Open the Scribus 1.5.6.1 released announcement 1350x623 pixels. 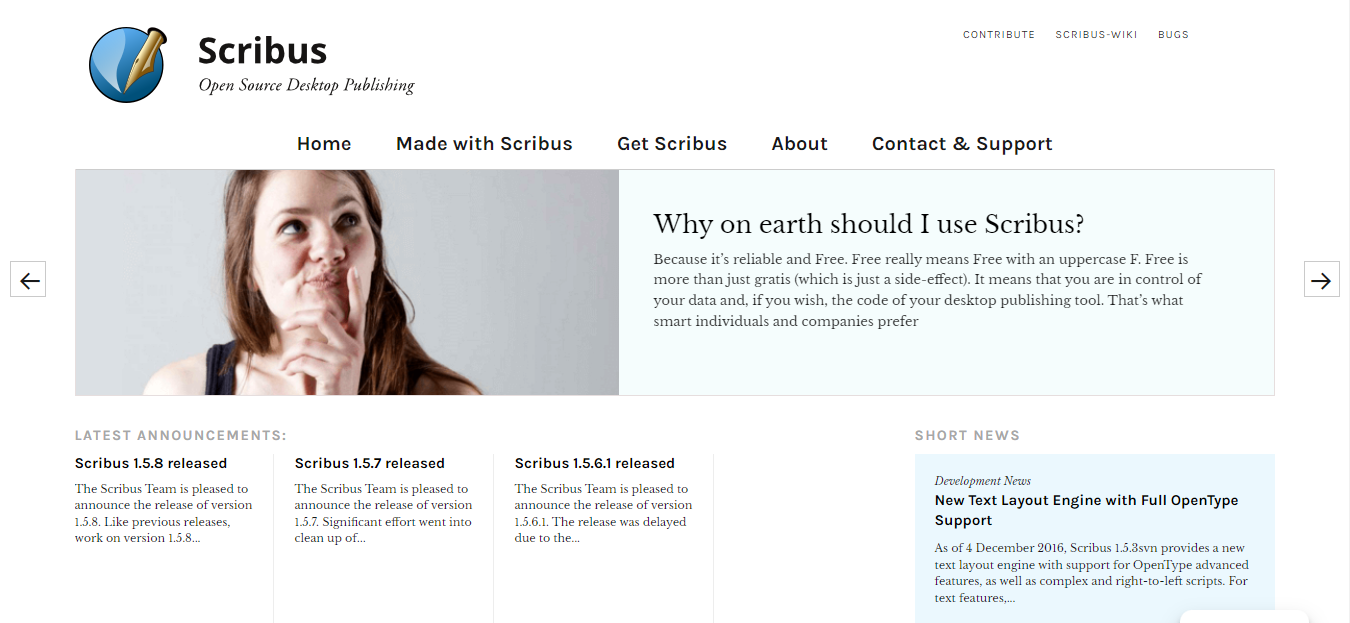(594, 462)
